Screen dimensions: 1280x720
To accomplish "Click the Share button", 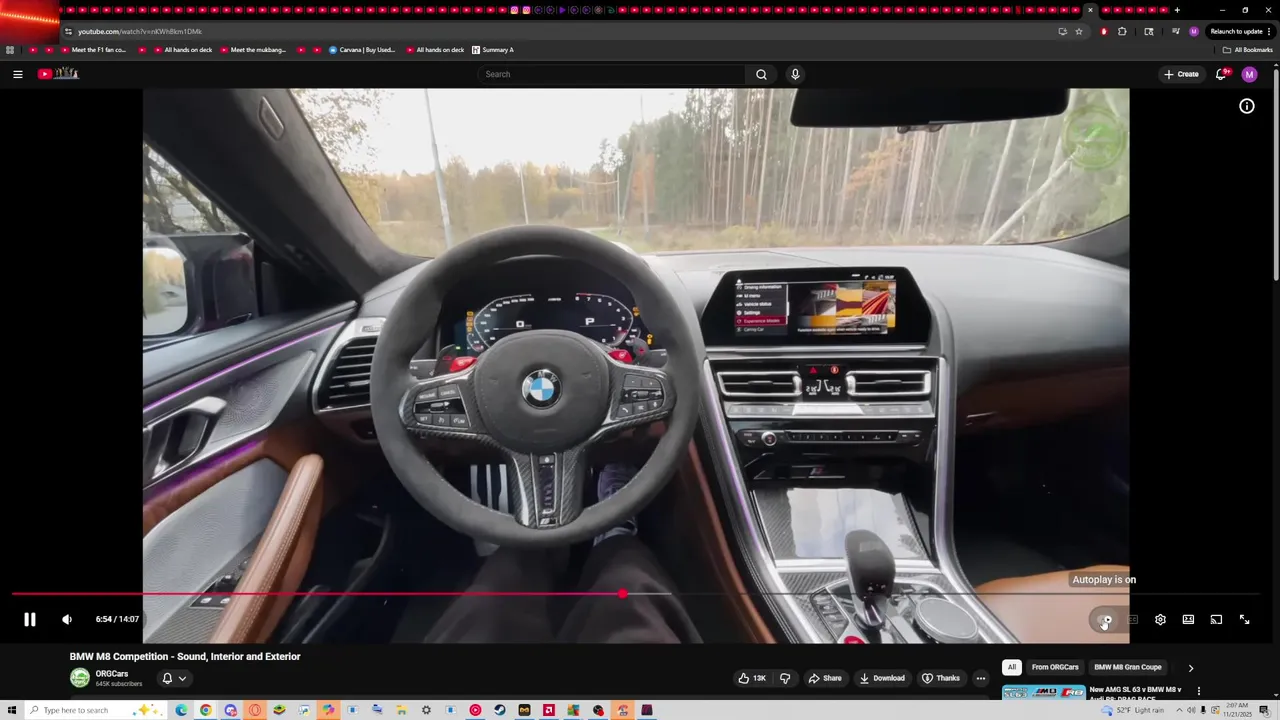I will click(825, 678).
